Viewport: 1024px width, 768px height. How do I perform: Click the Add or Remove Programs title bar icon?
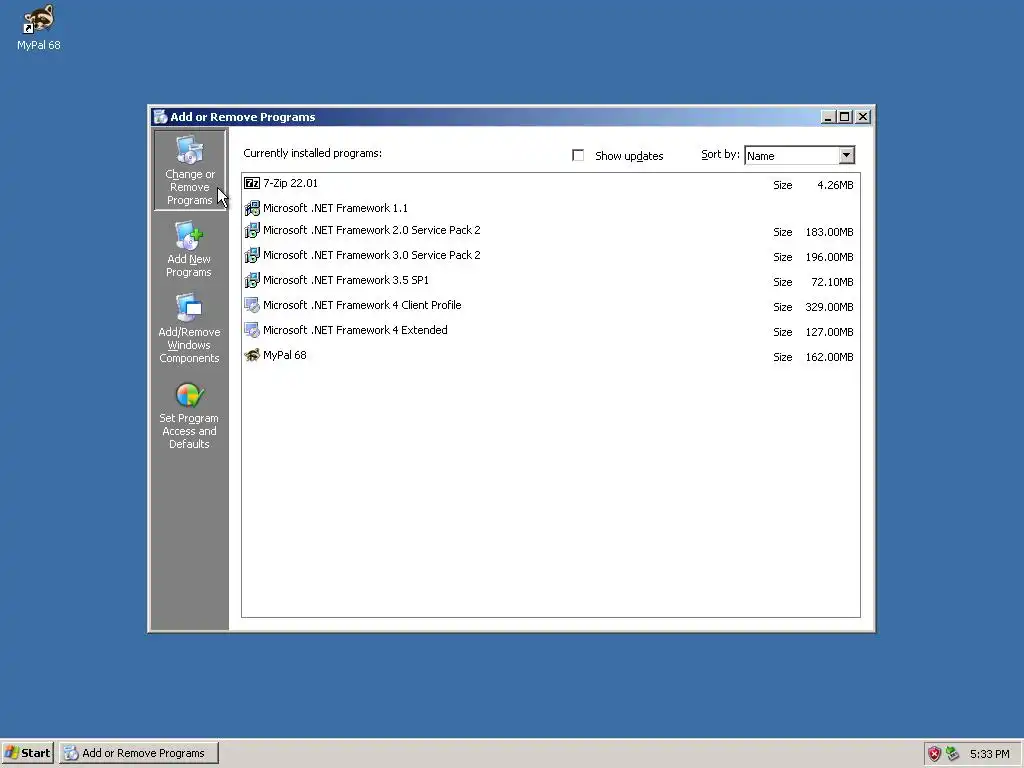(x=160, y=117)
